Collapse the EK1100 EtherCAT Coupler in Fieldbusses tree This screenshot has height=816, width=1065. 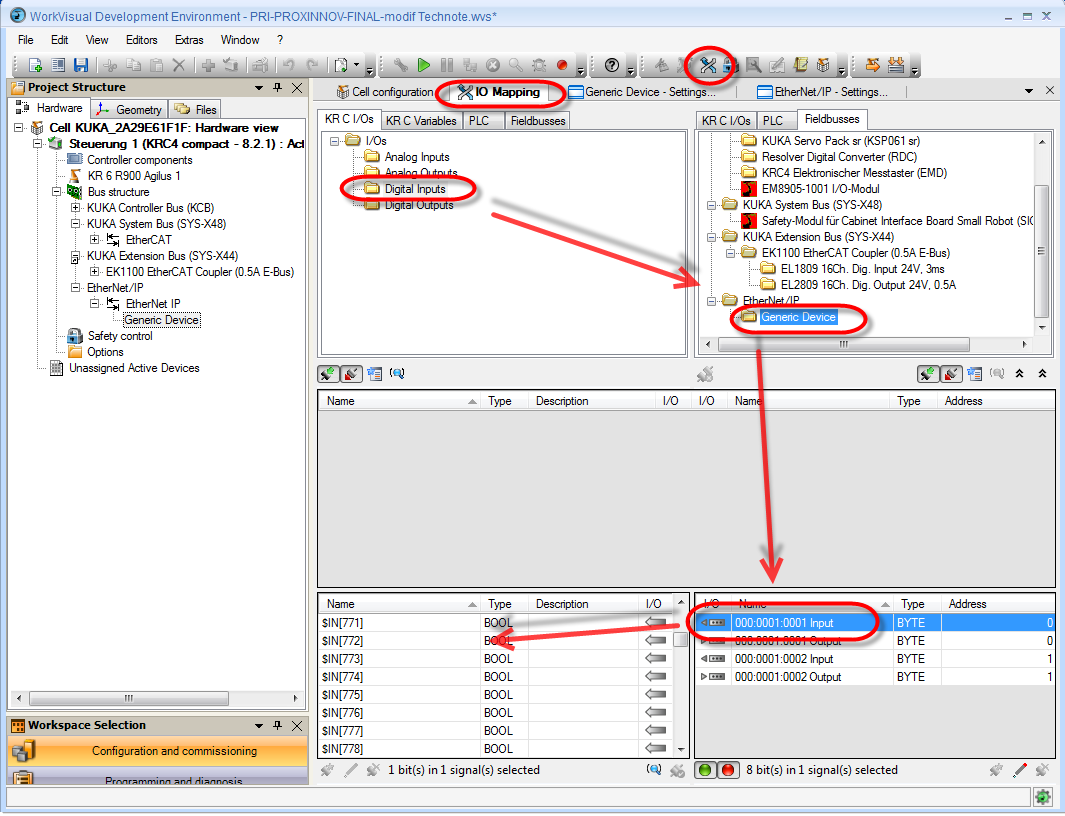point(730,253)
